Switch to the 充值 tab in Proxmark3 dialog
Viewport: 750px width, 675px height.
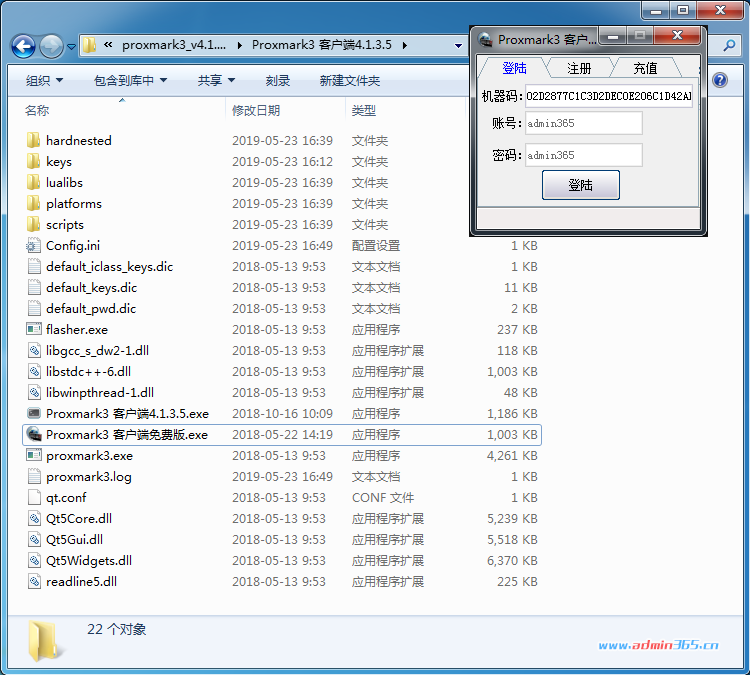click(645, 68)
